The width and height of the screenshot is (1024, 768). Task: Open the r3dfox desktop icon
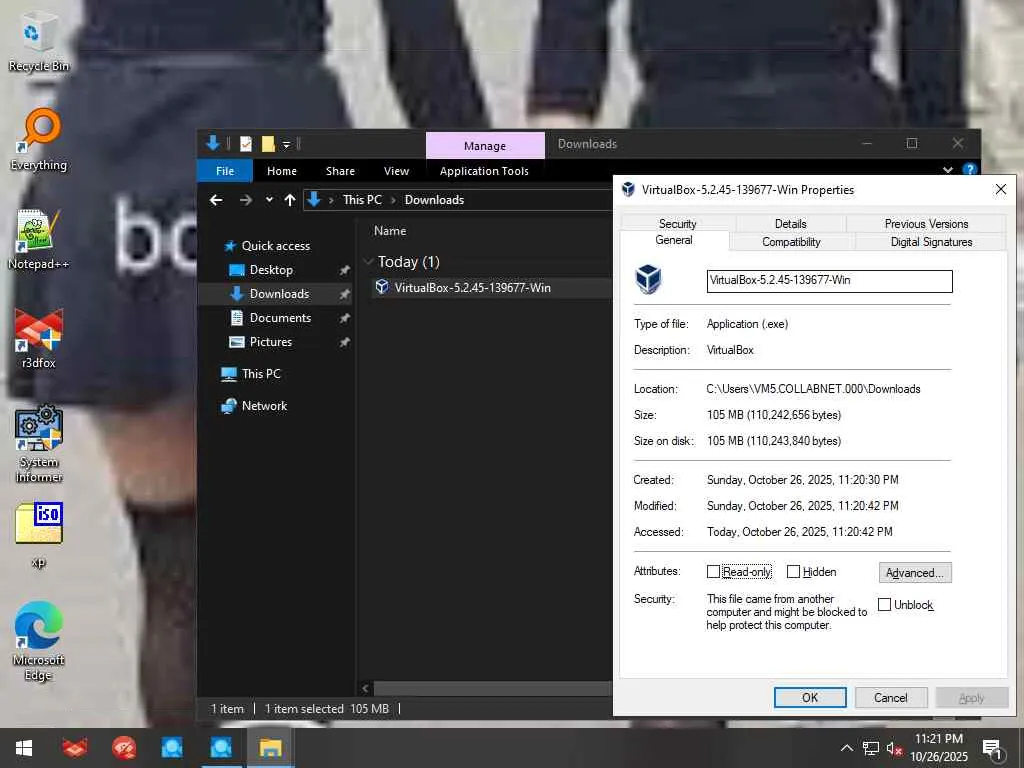[x=39, y=338]
